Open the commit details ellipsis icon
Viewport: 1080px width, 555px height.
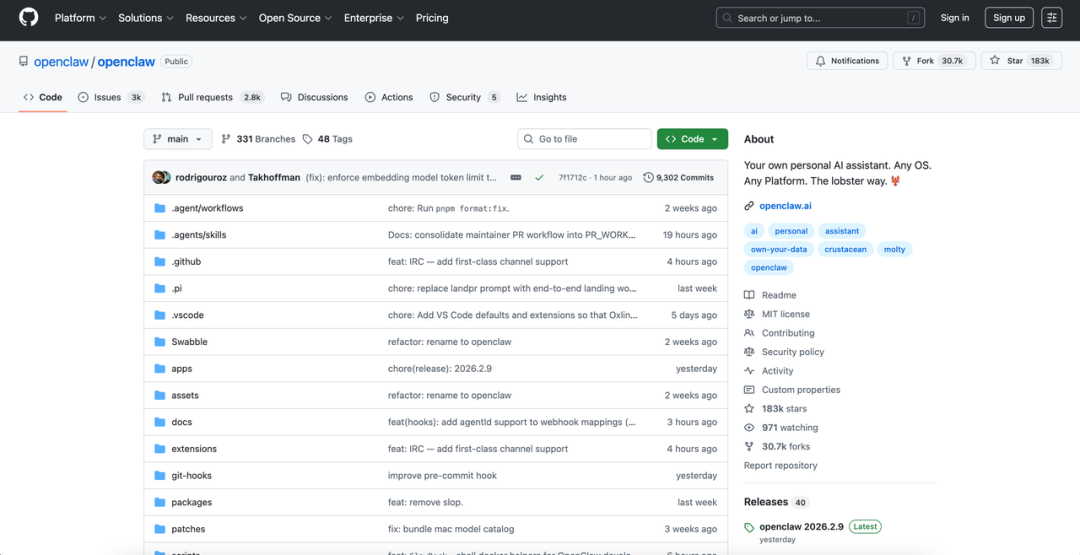coord(516,177)
